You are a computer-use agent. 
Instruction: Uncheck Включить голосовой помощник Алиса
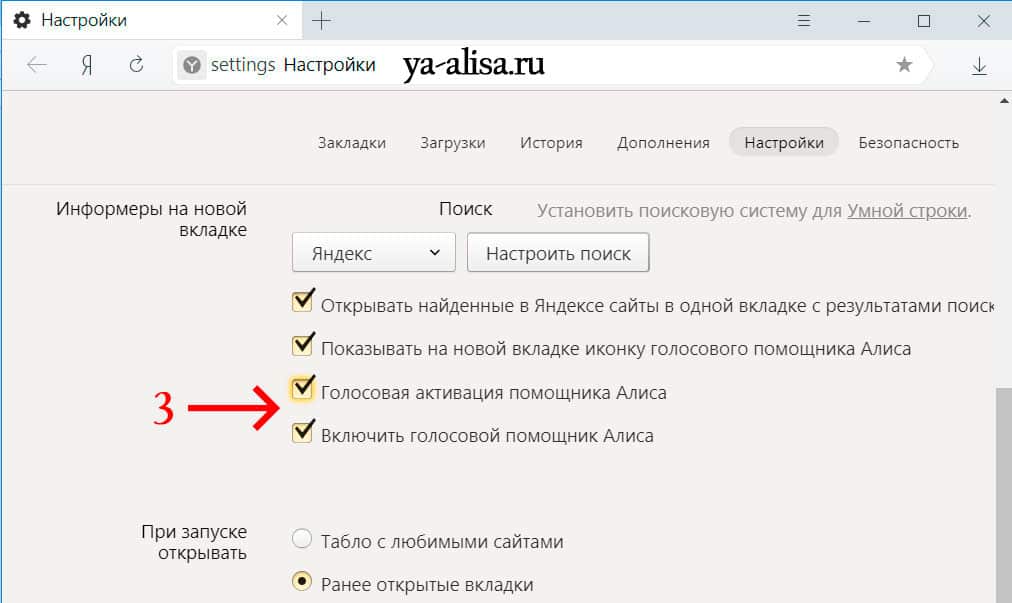[303, 431]
